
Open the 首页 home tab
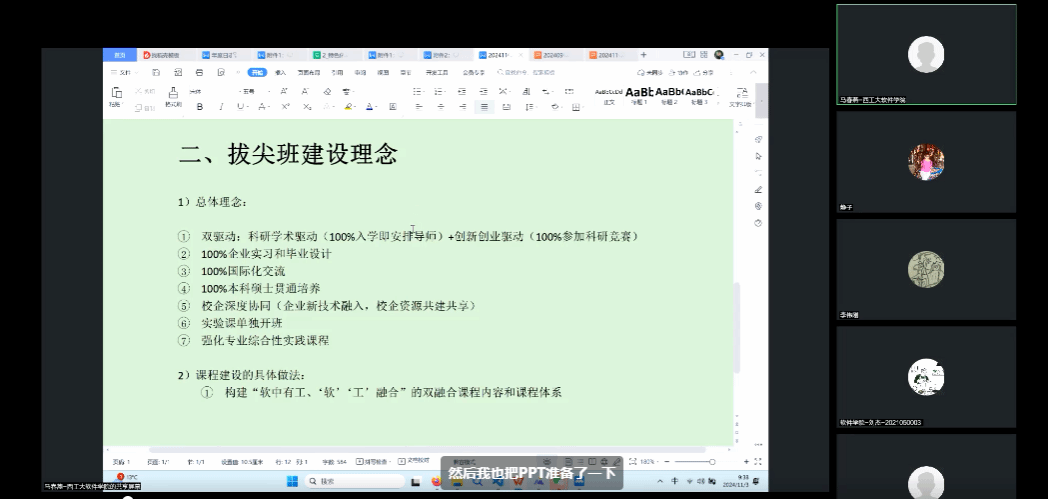click(x=120, y=55)
